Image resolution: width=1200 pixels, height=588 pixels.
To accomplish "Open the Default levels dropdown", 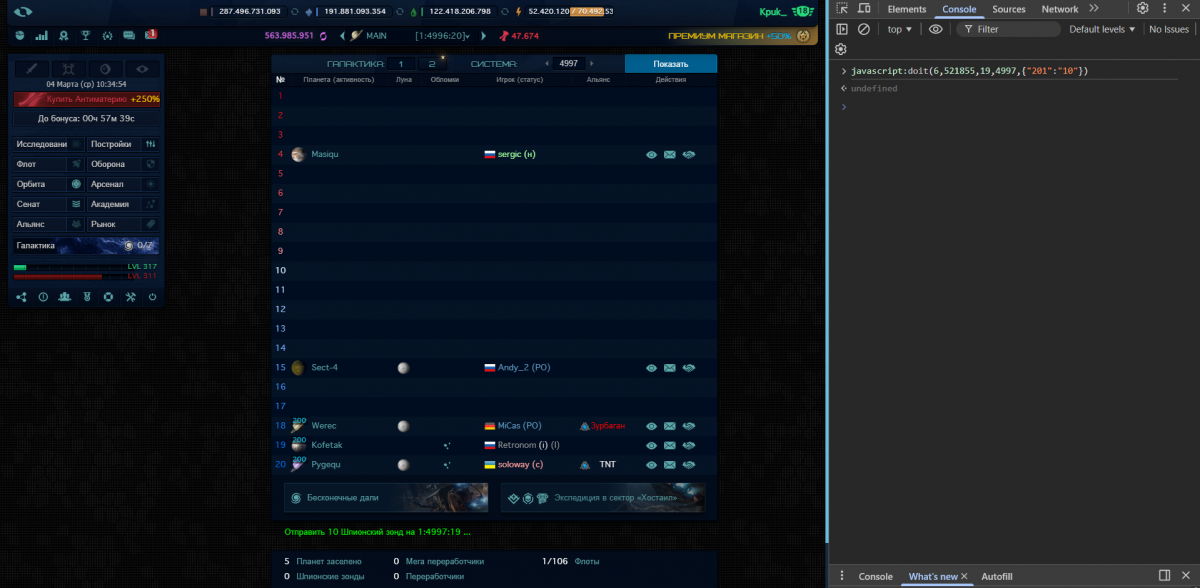I will coord(1102,29).
